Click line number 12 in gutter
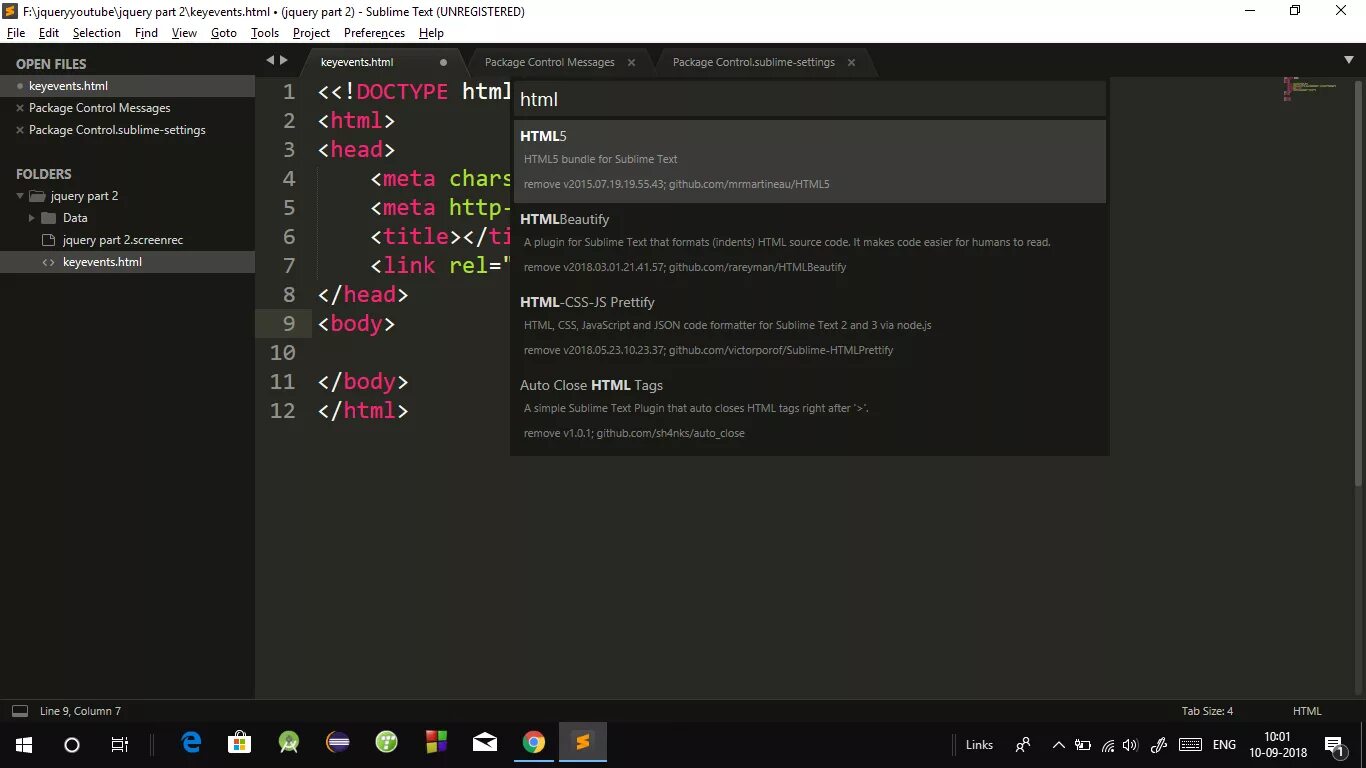The width and height of the screenshot is (1366, 768). tap(283, 411)
